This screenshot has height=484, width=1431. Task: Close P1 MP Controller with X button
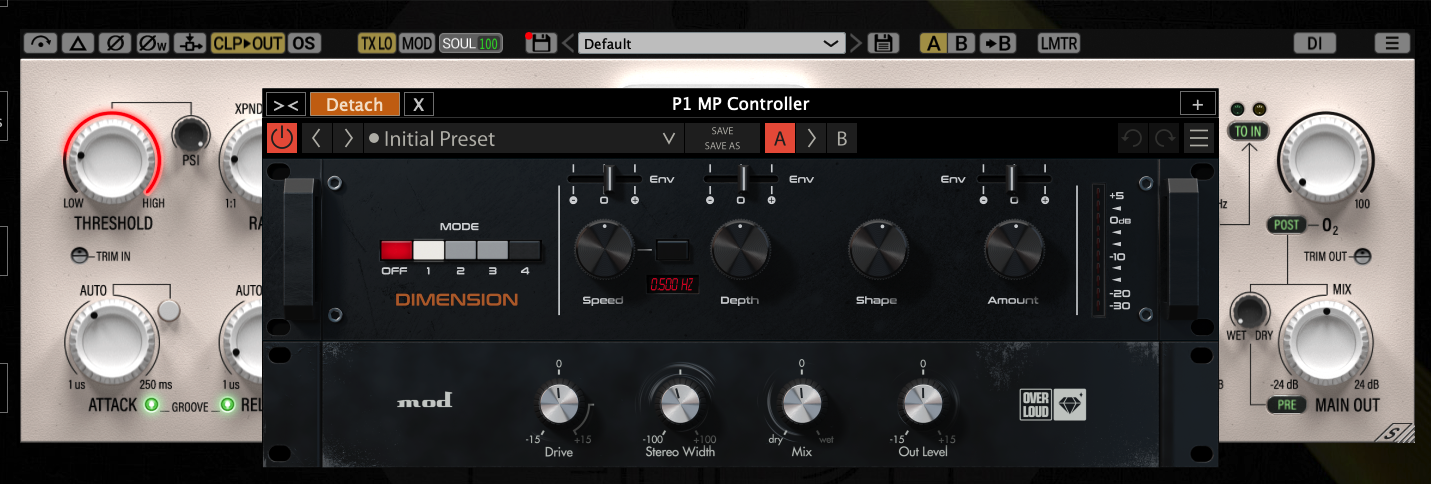(x=419, y=104)
